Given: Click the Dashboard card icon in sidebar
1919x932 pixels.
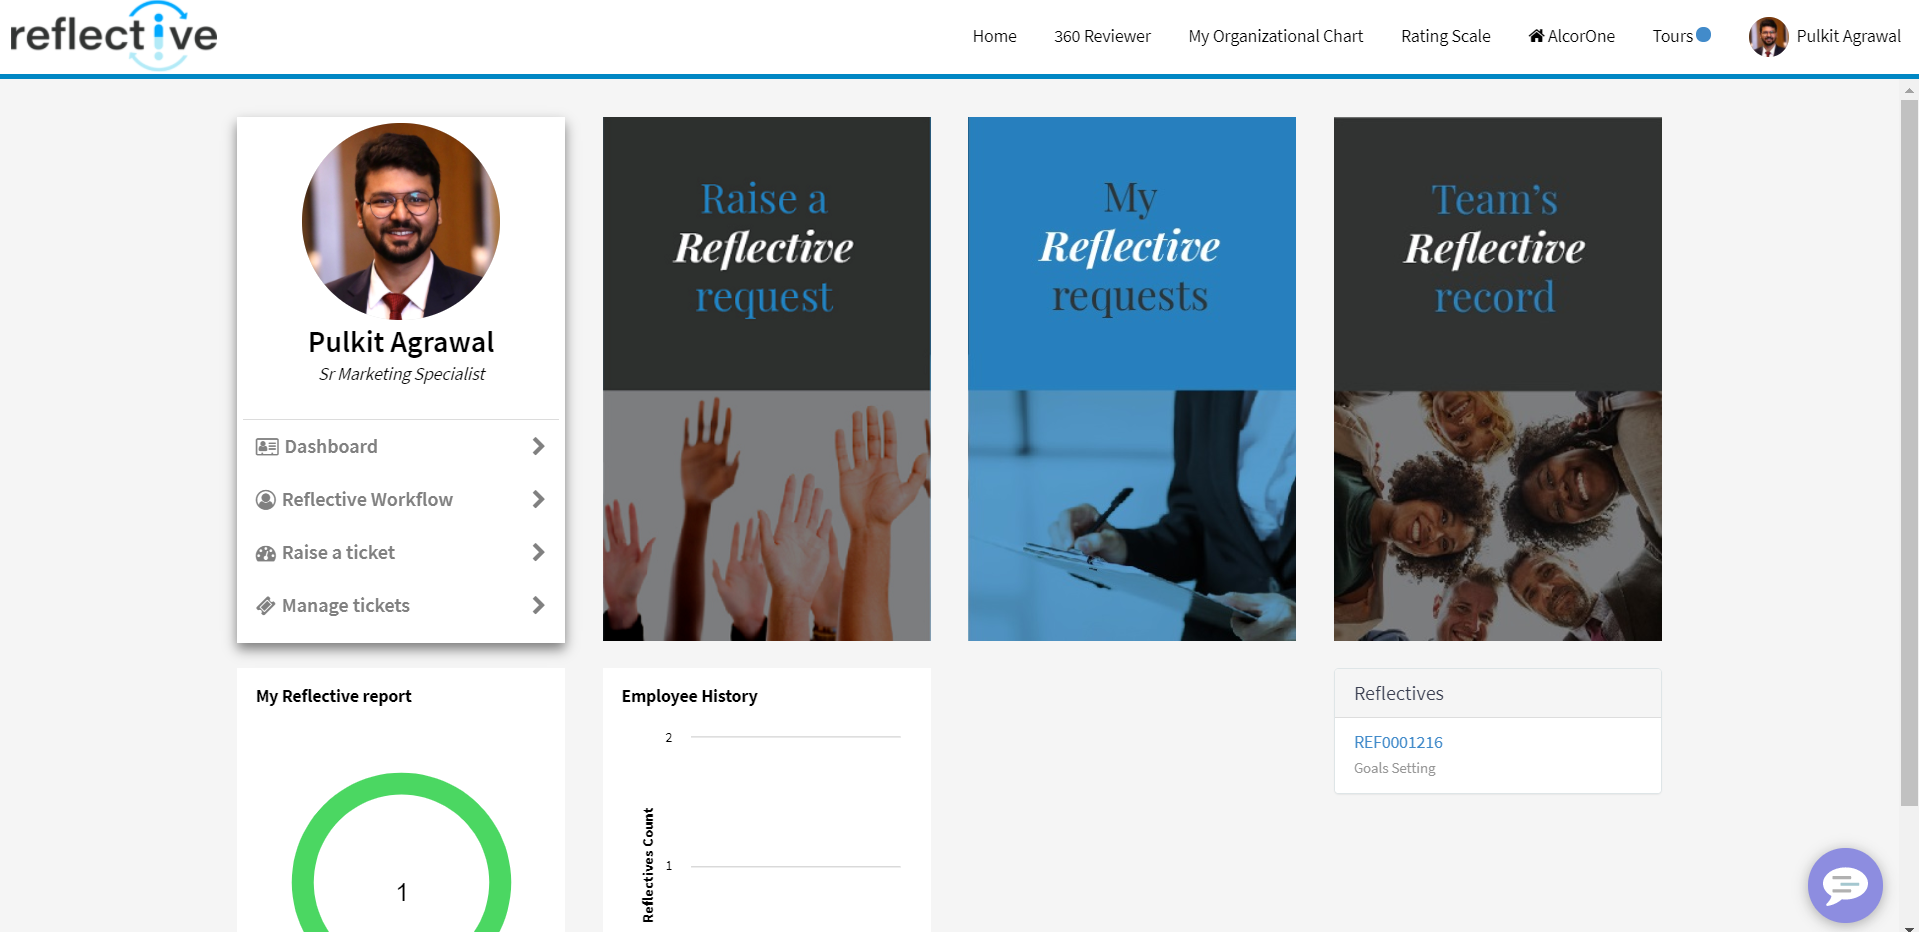Looking at the screenshot, I should [x=267, y=447].
